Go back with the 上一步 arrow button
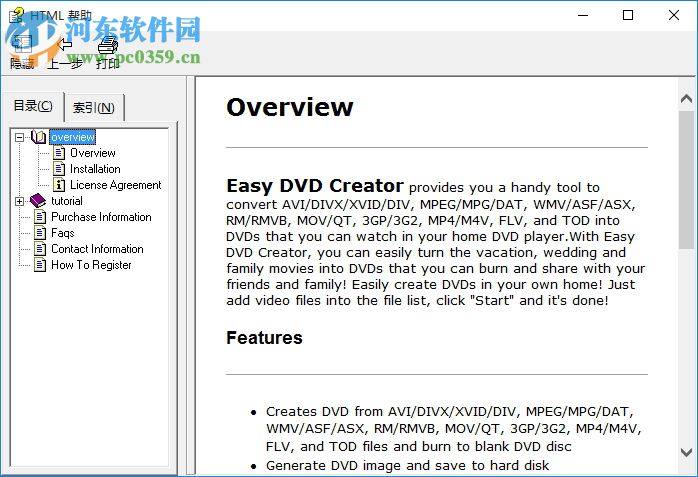Image resolution: width=698 pixels, height=477 pixels. pos(65,53)
